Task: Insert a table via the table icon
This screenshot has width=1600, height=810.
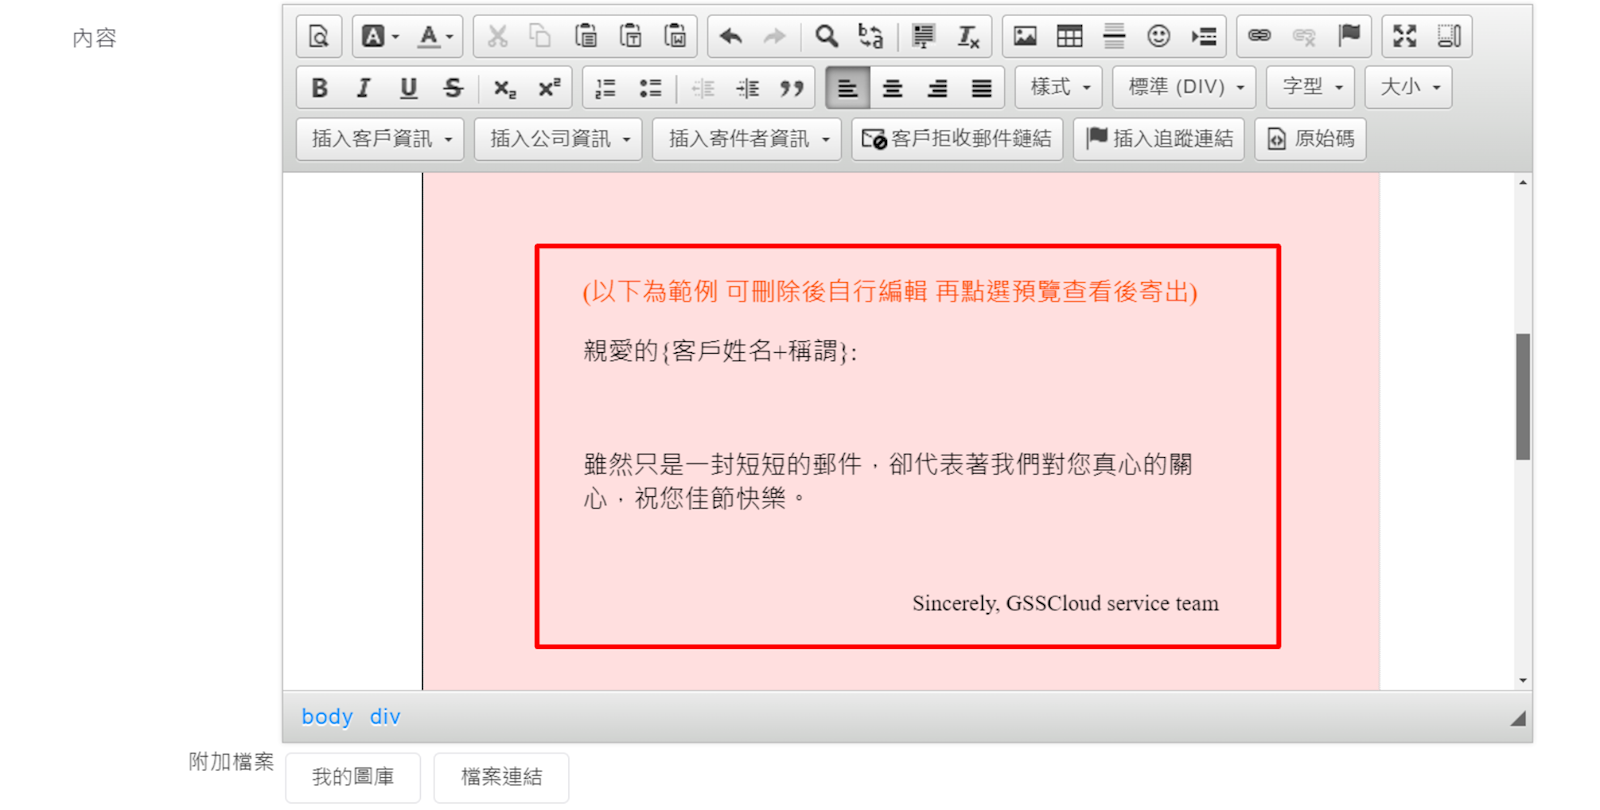Action: [1069, 37]
